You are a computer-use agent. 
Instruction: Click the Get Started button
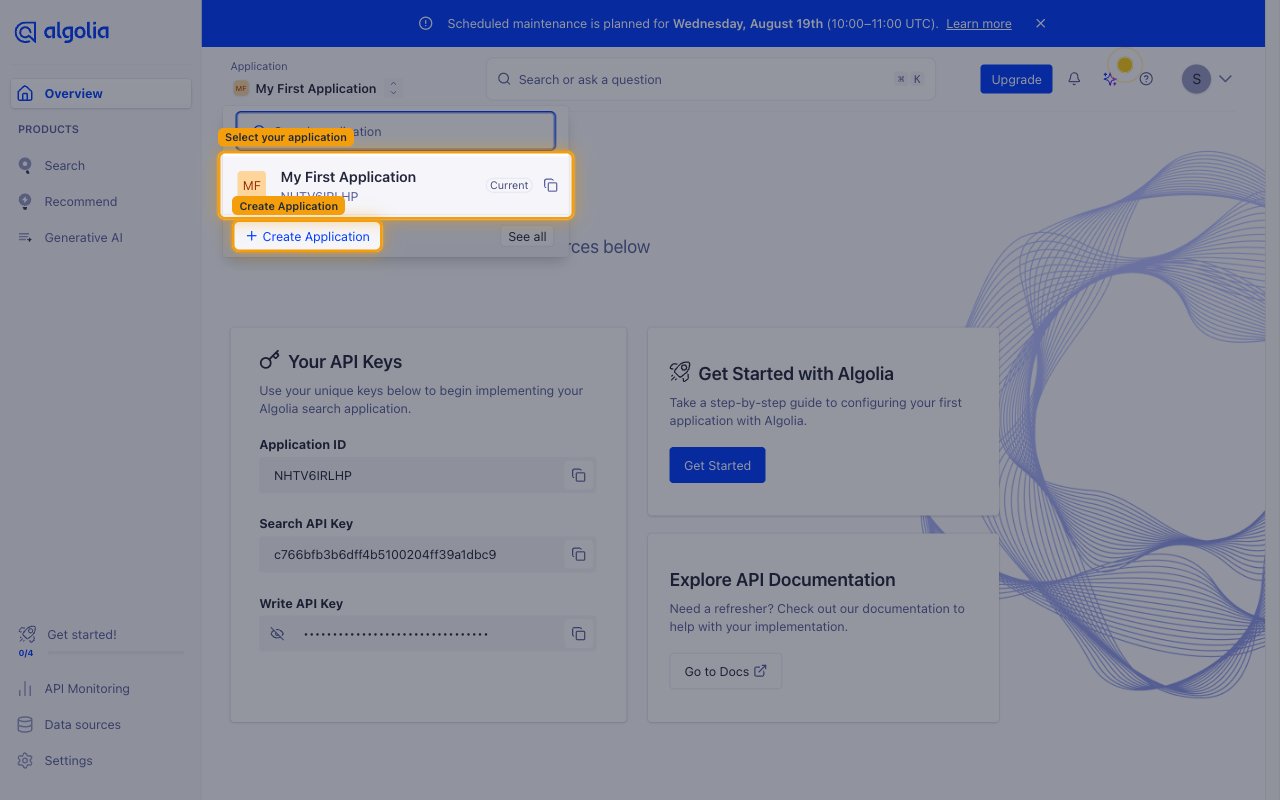(x=717, y=465)
